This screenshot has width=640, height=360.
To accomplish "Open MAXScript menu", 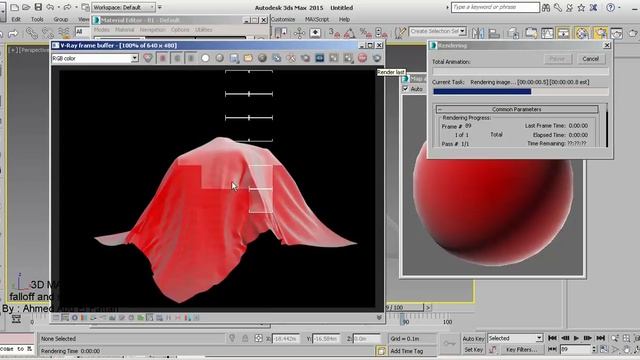I will [x=317, y=19].
